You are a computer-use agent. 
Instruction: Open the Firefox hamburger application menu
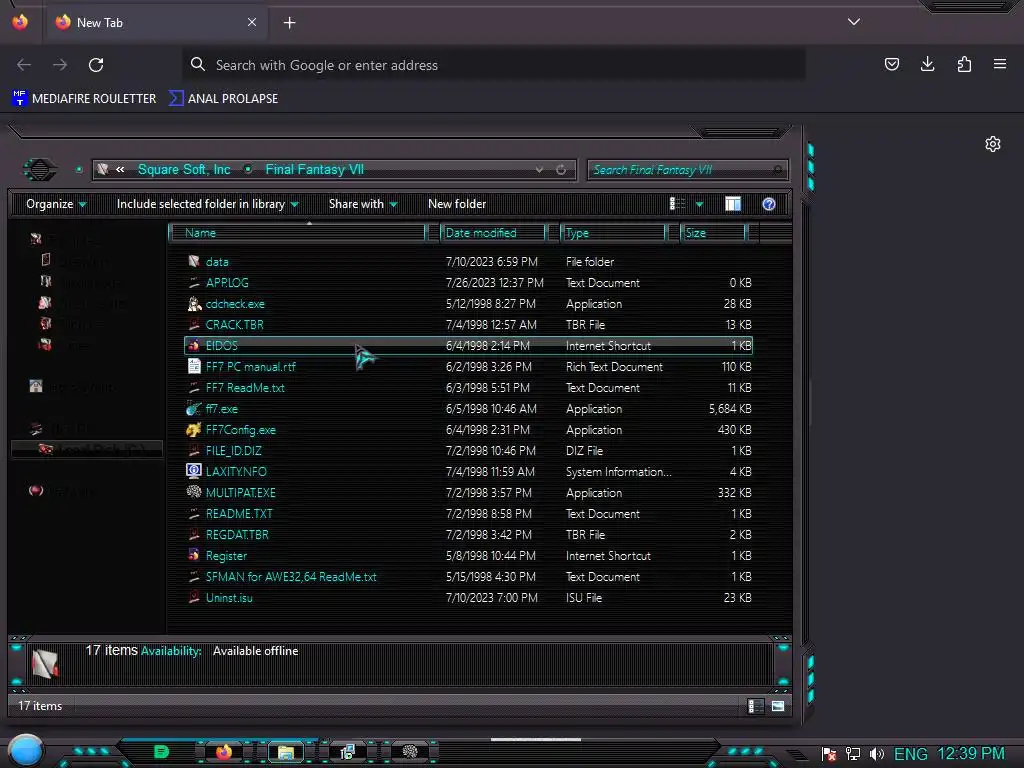(1000, 64)
